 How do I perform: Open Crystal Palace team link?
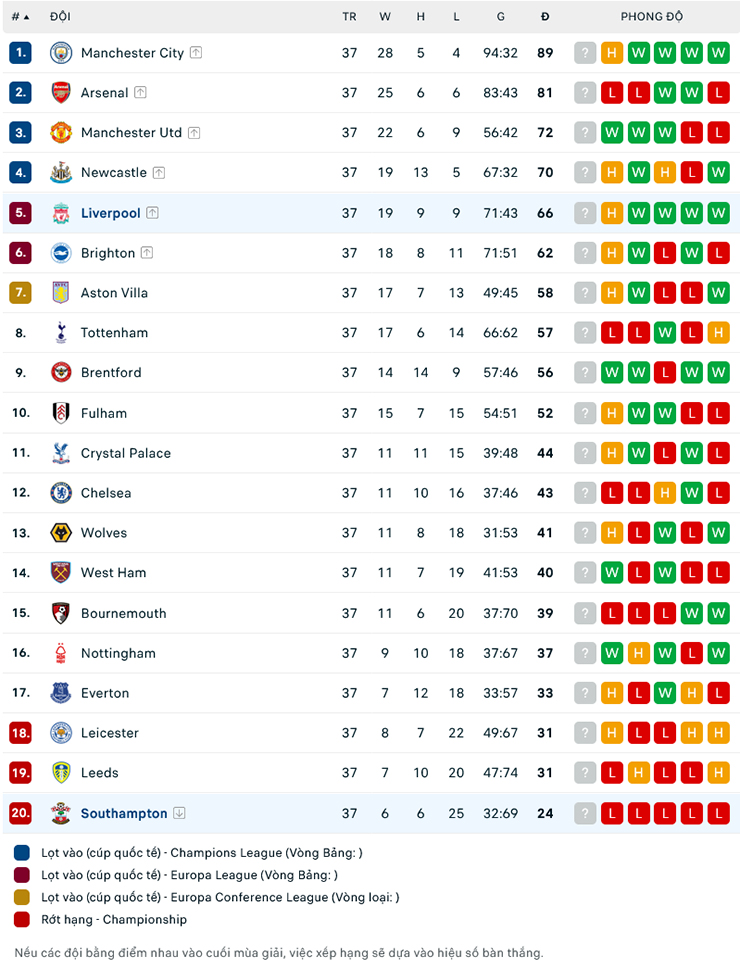pos(125,453)
